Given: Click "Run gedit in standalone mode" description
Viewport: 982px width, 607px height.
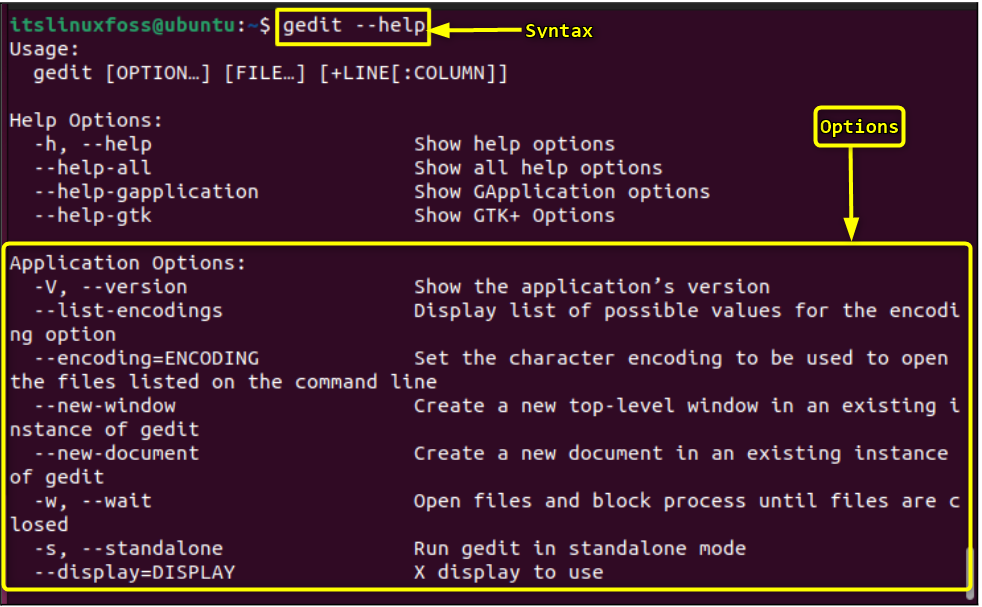Looking at the screenshot, I should [580, 549].
